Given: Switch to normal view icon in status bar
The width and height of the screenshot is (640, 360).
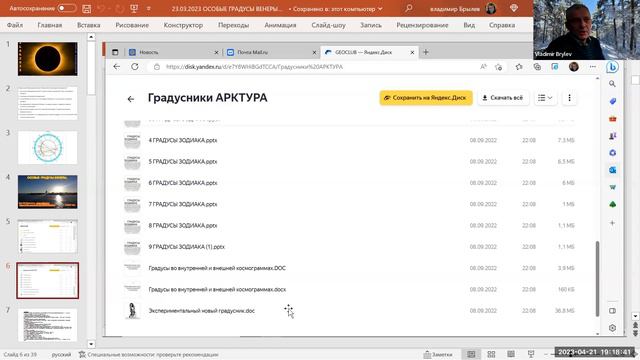Looking at the screenshot, I should point(471,354).
